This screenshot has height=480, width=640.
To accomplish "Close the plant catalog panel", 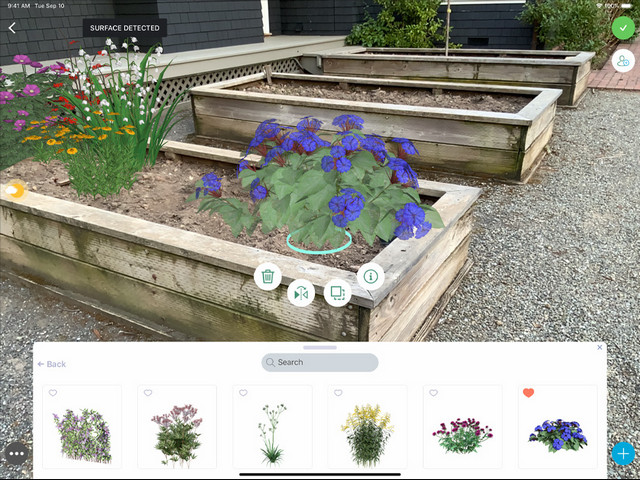I will coord(599,347).
